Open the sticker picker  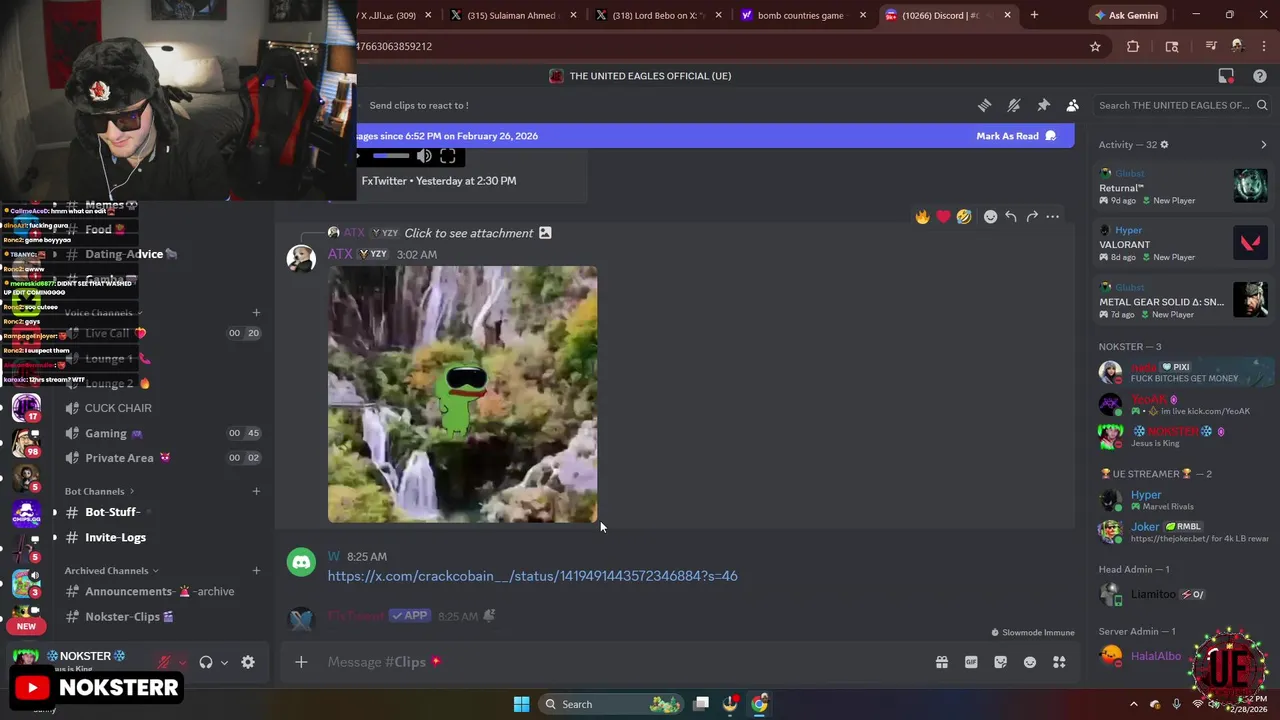tap(1000, 662)
